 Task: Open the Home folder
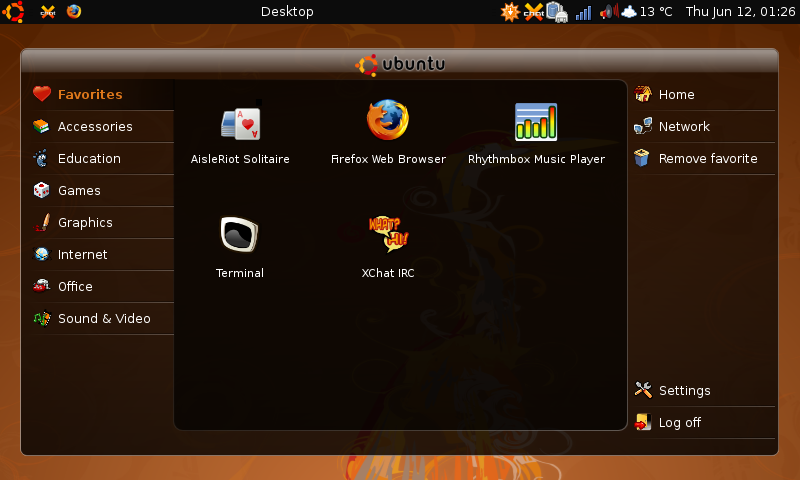[x=676, y=95]
